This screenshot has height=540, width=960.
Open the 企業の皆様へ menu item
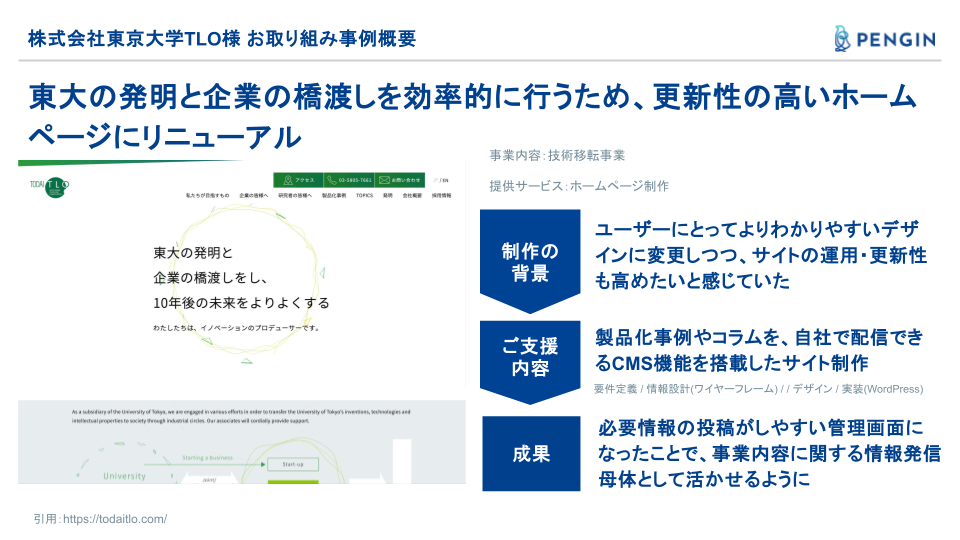253,195
